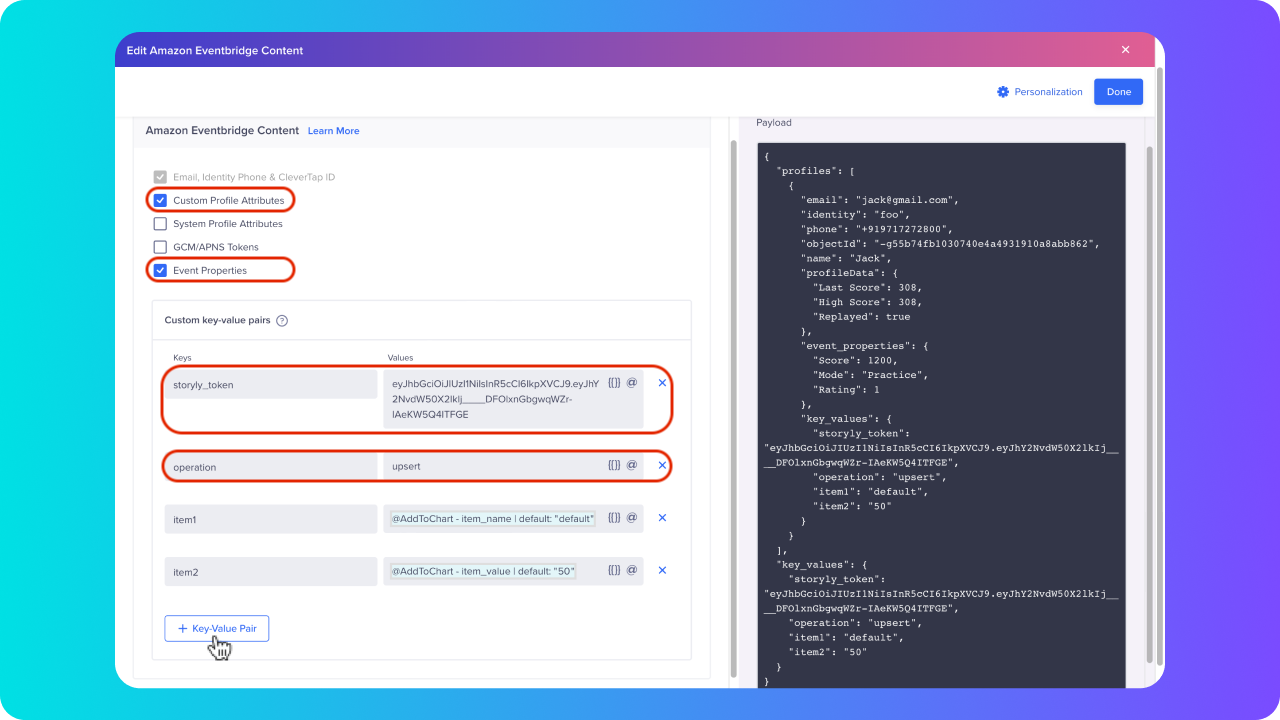This screenshot has height=720, width=1280.
Task: Remove the storyly_token key-value pair
Action: click(662, 383)
